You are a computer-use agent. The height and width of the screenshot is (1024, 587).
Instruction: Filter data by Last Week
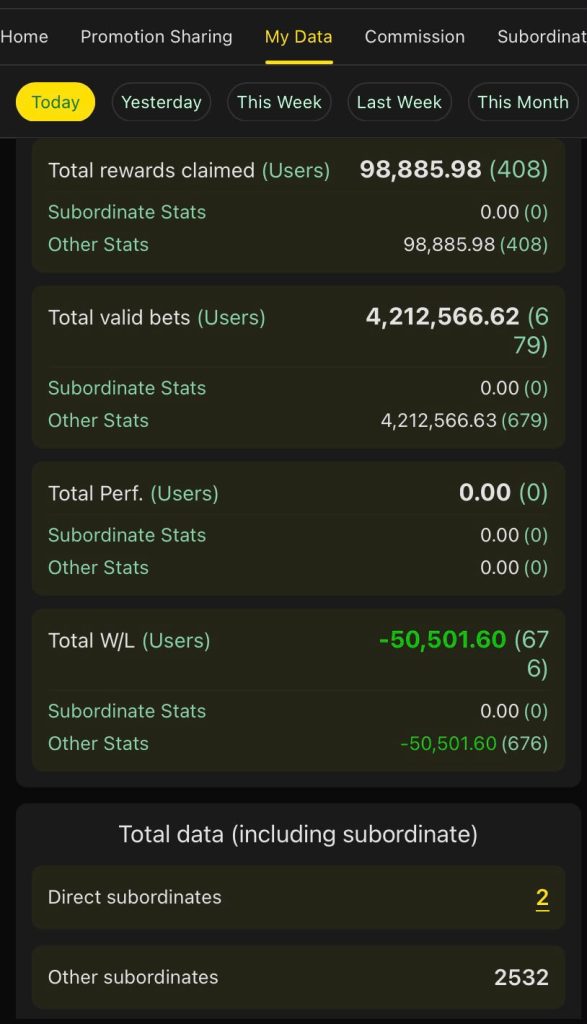[x=399, y=102]
